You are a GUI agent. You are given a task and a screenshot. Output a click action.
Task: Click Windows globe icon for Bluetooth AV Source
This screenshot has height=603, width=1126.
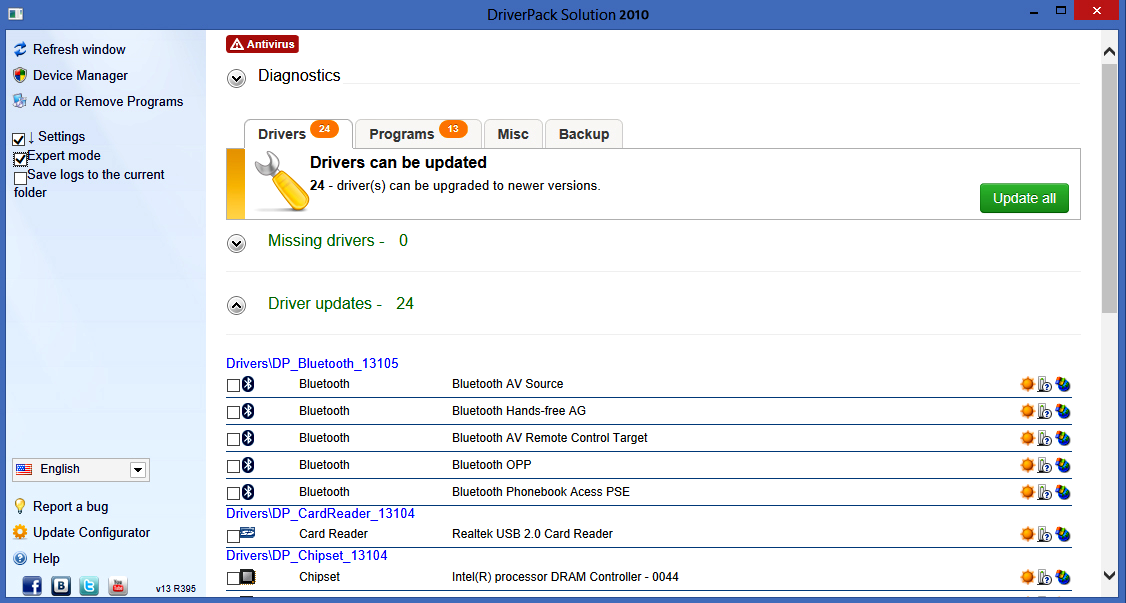point(1063,384)
